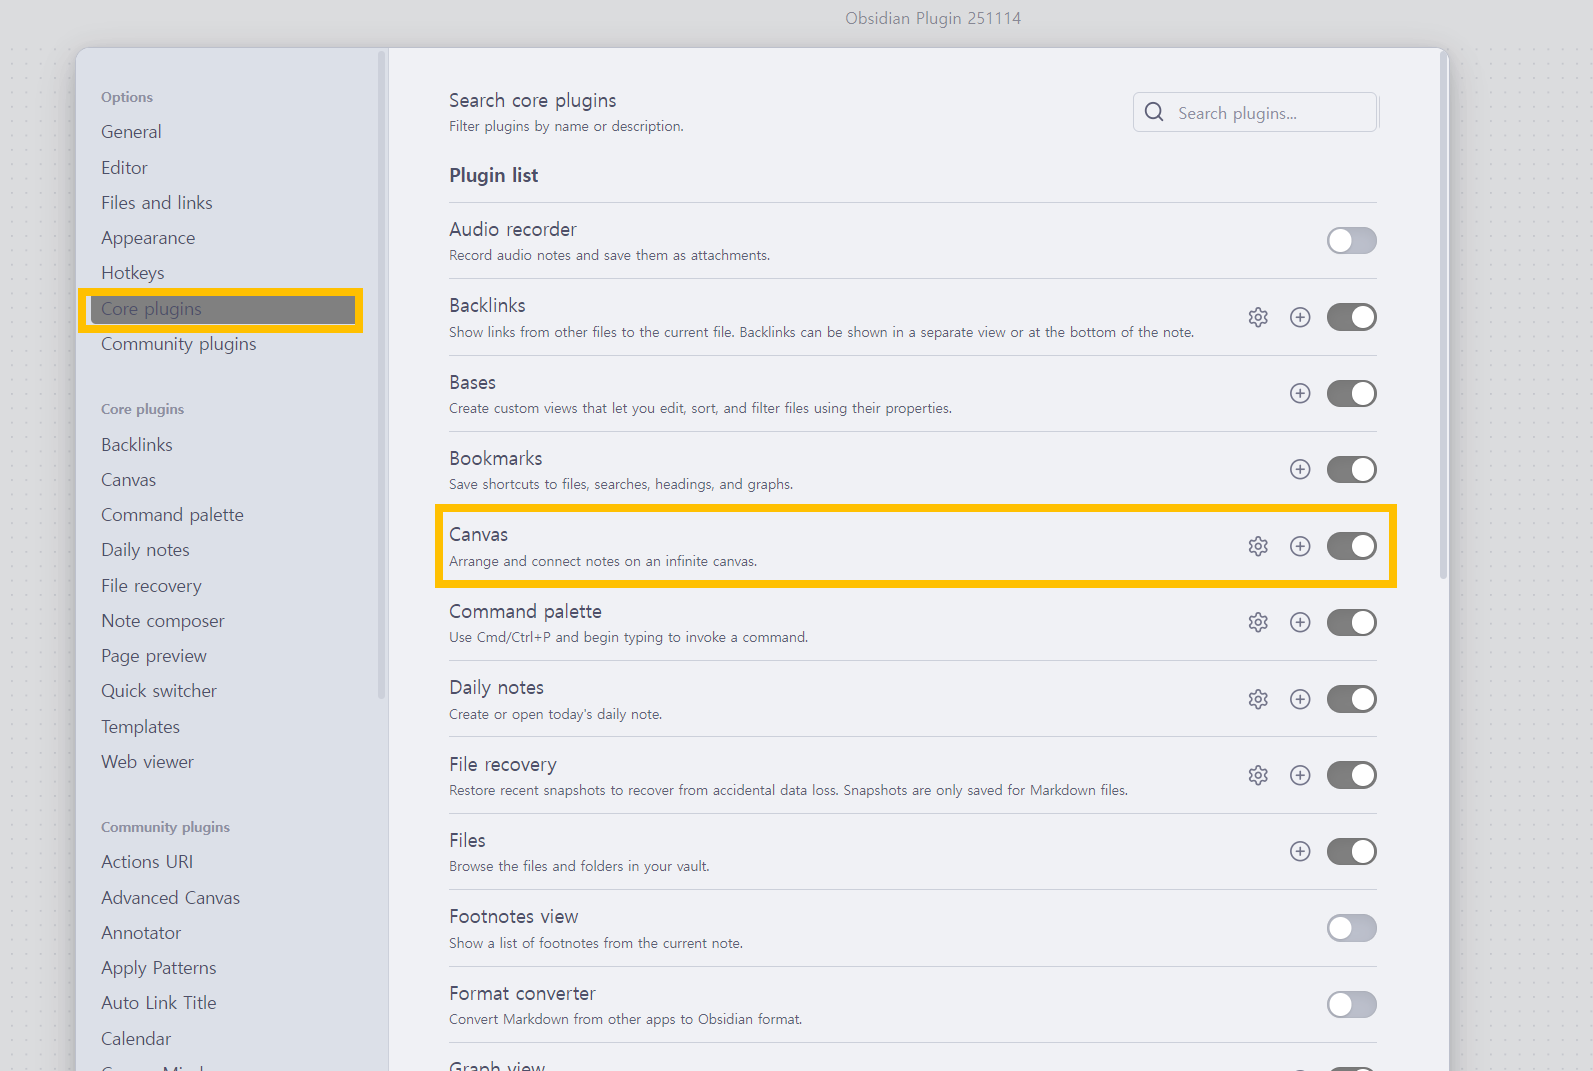Click the Backlinks hotkey plus icon

(1300, 317)
